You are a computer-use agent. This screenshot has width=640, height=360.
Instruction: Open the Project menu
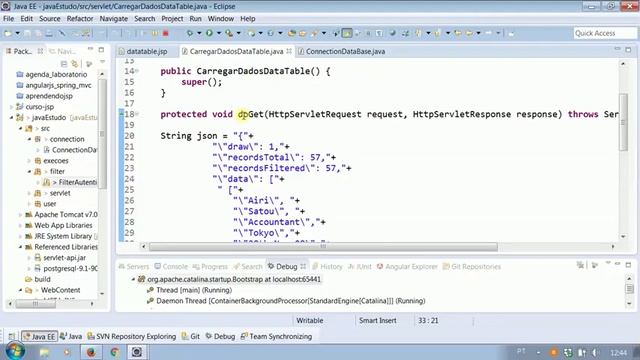point(172,19)
